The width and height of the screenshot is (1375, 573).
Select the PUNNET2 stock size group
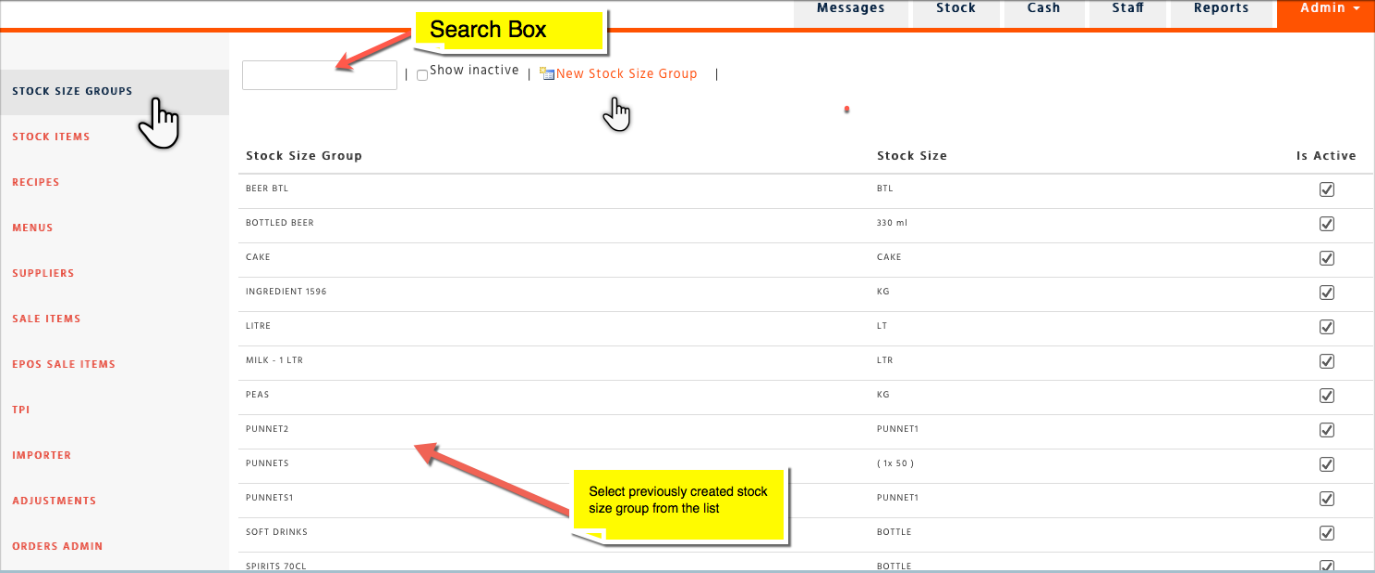pos(267,429)
